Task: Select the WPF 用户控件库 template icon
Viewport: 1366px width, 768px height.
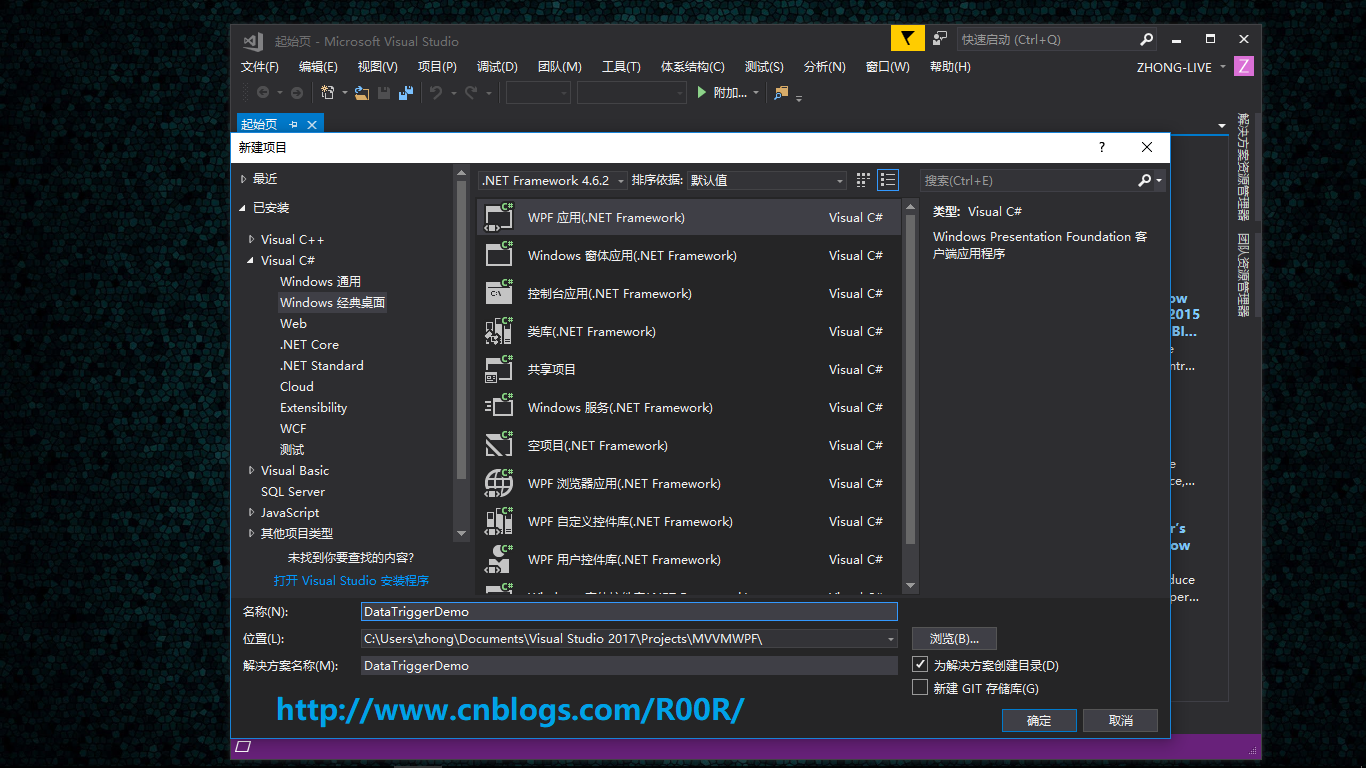Action: coord(499,559)
